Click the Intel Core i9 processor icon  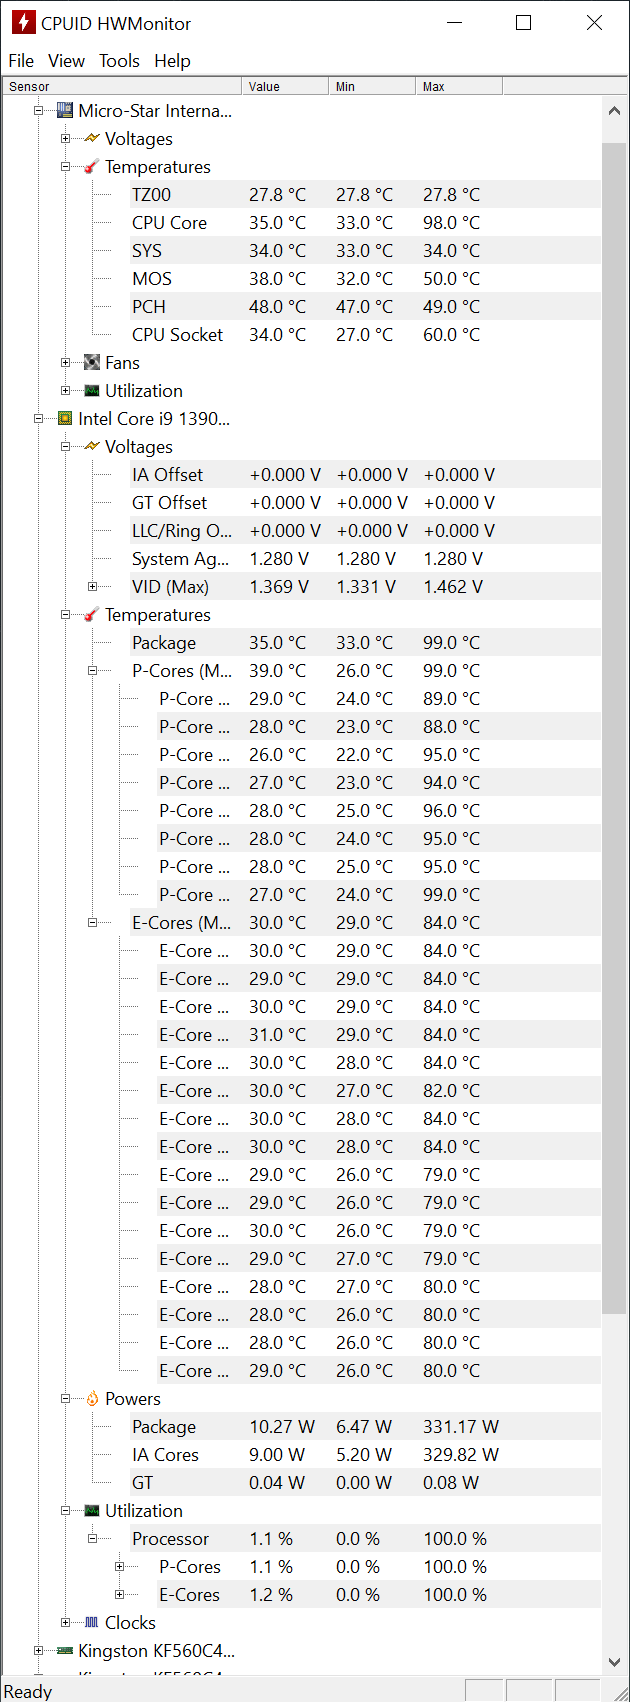coord(65,419)
